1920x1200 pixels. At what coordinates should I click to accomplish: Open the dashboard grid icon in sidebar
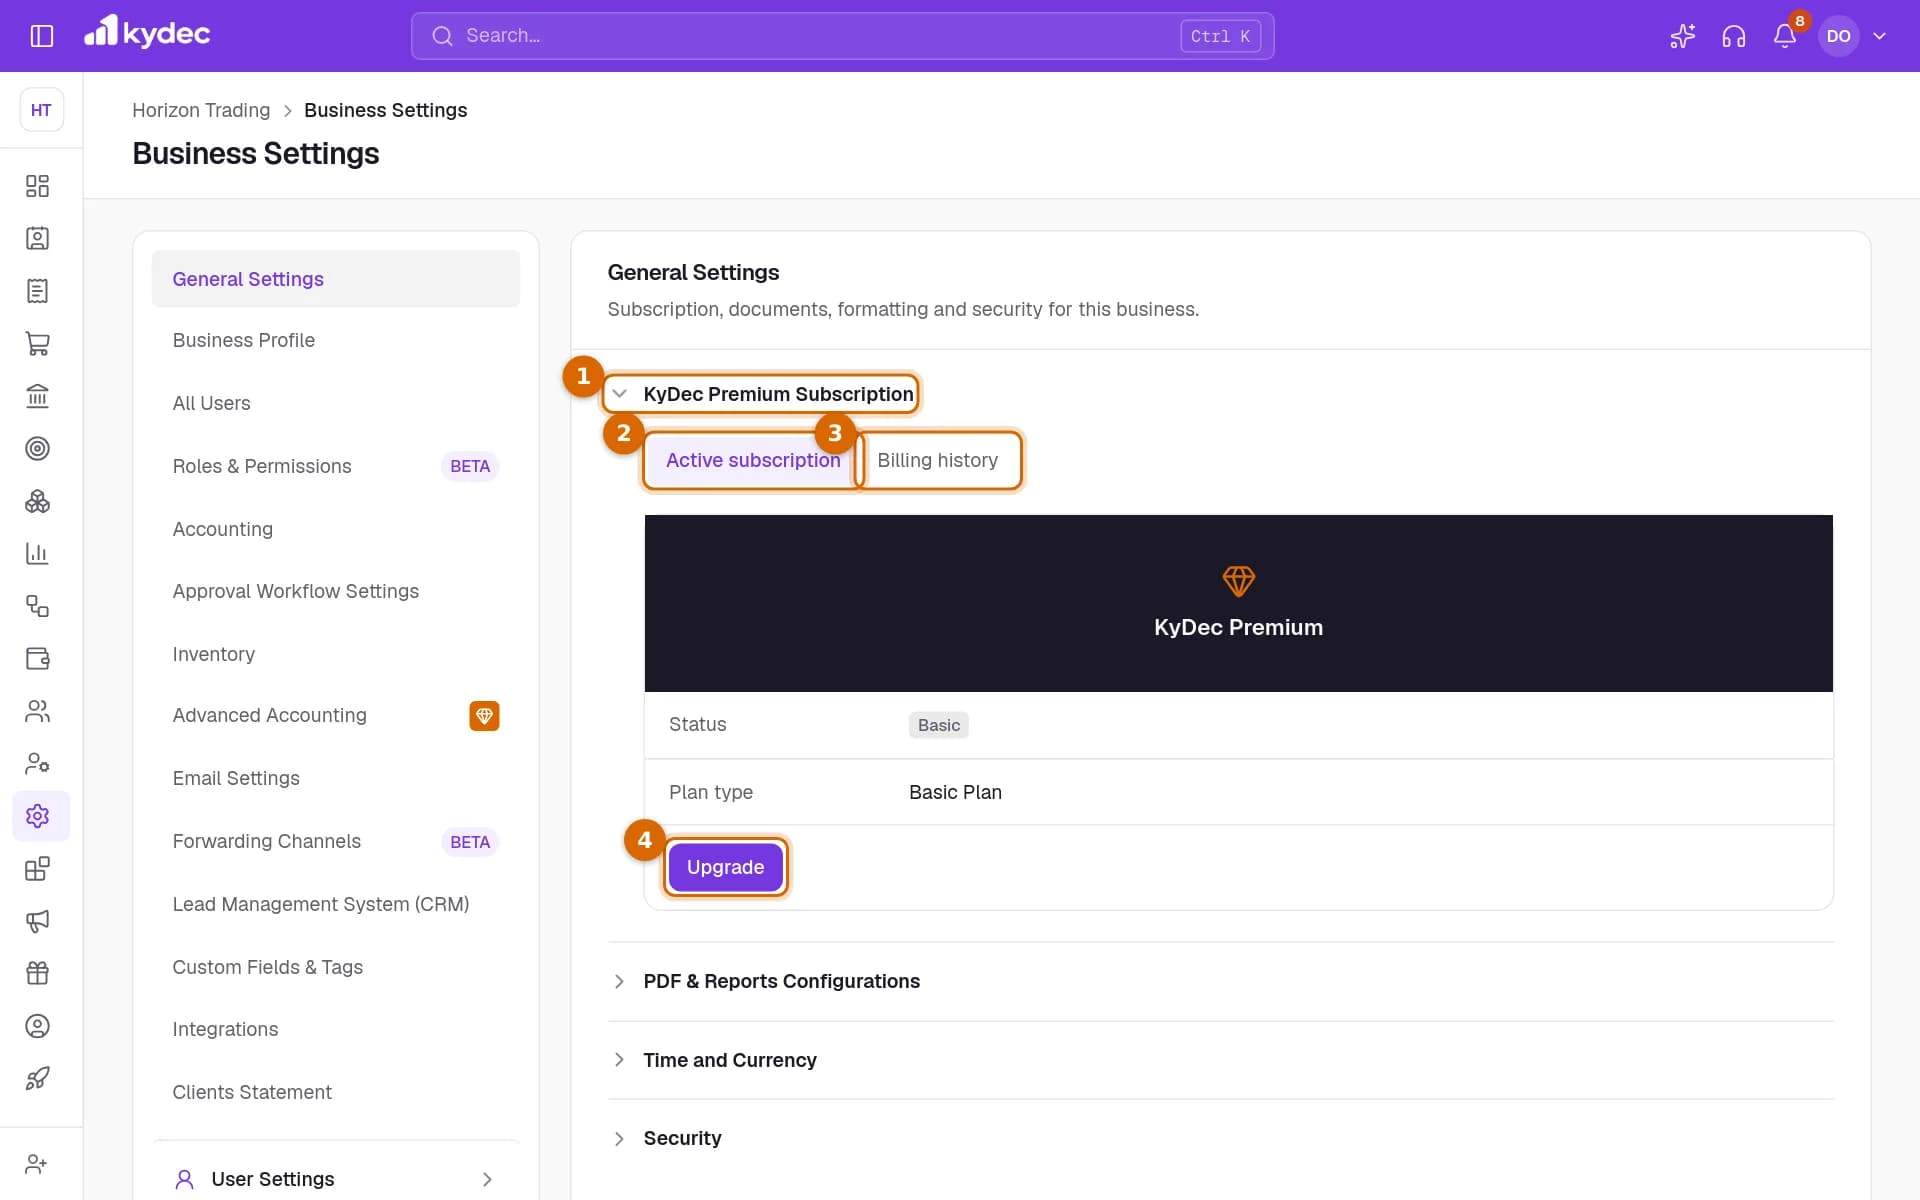pos(37,186)
